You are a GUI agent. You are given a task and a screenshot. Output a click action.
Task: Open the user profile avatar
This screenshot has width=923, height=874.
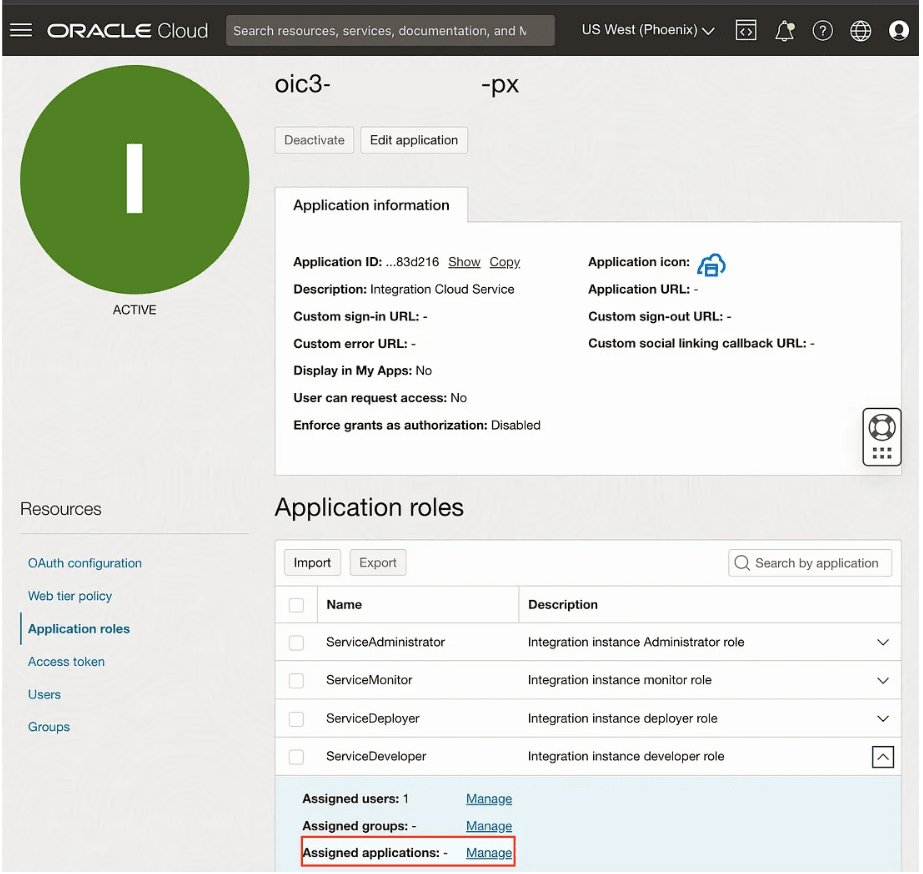(898, 30)
